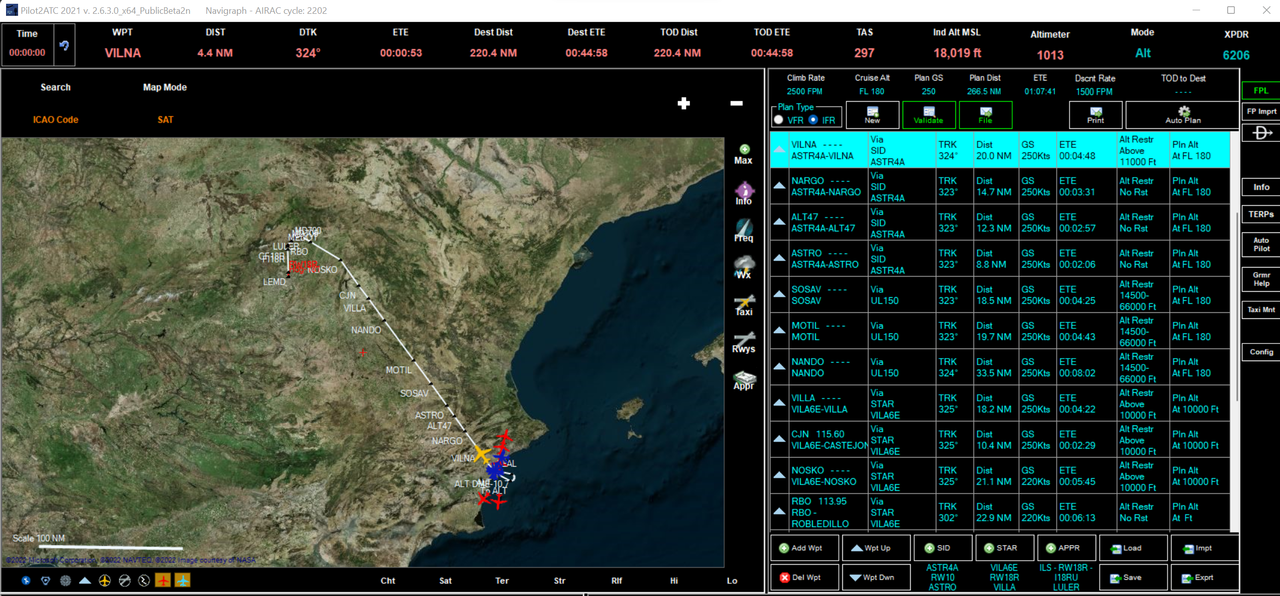The height and width of the screenshot is (596, 1280).
Task: Click the SID button
Action: tap(942, 548)
